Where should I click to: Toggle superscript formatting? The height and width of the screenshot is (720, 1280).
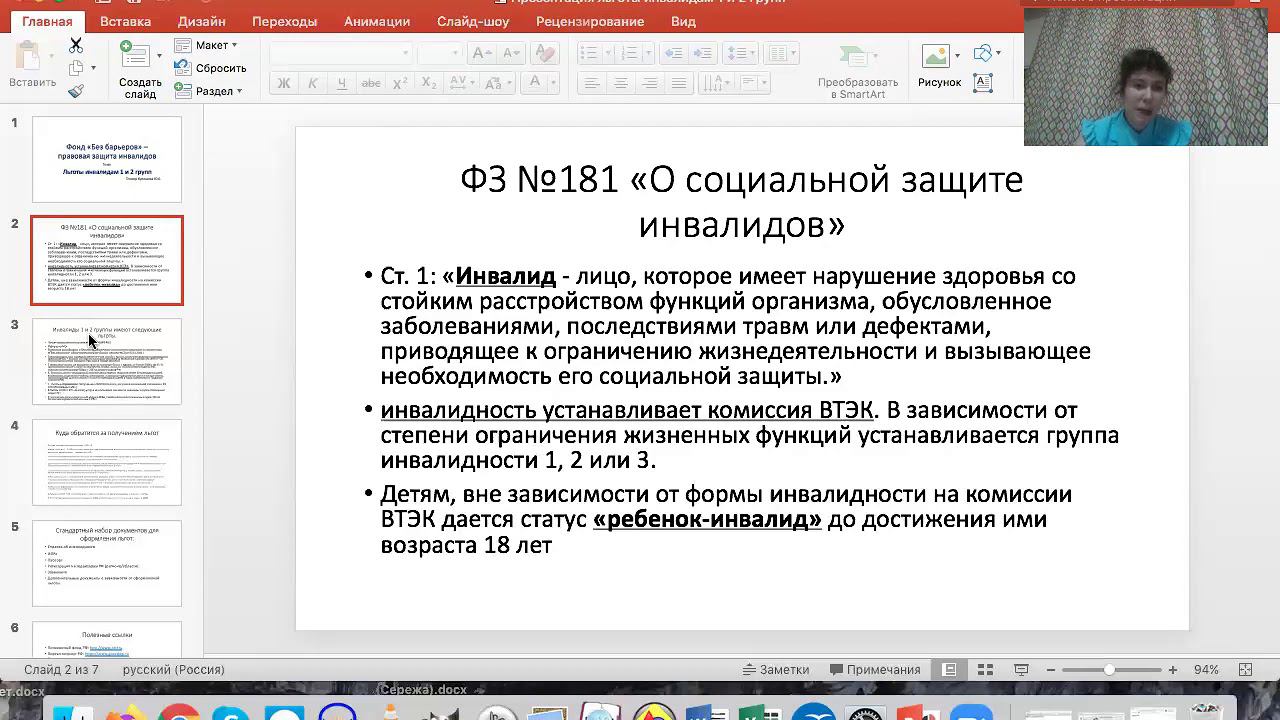click(400, 83)
